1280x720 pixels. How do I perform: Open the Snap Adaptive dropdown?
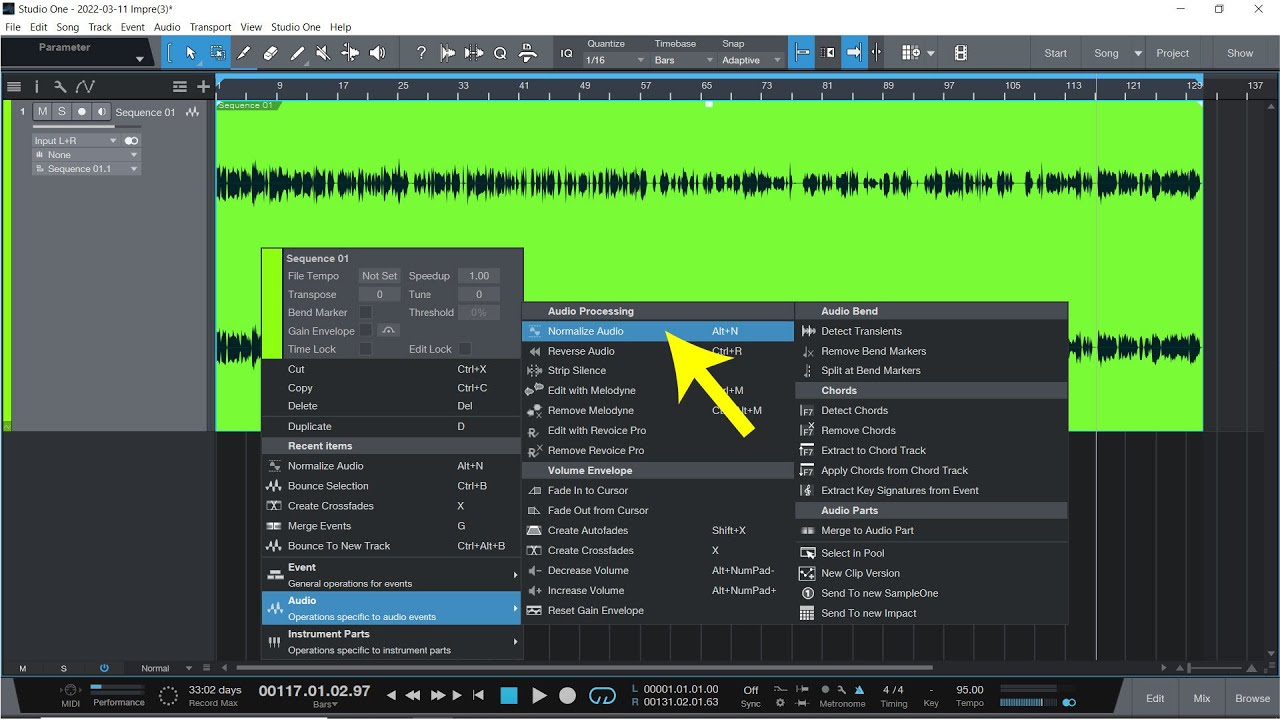tap(751, 60)
